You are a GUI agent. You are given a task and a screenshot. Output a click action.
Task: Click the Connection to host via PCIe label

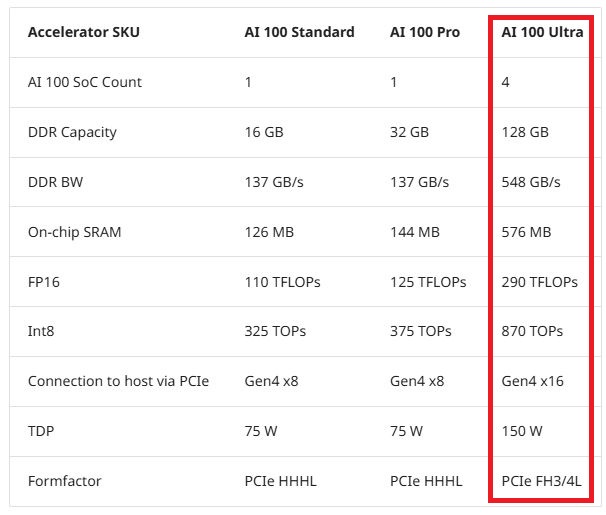[118, 381]
